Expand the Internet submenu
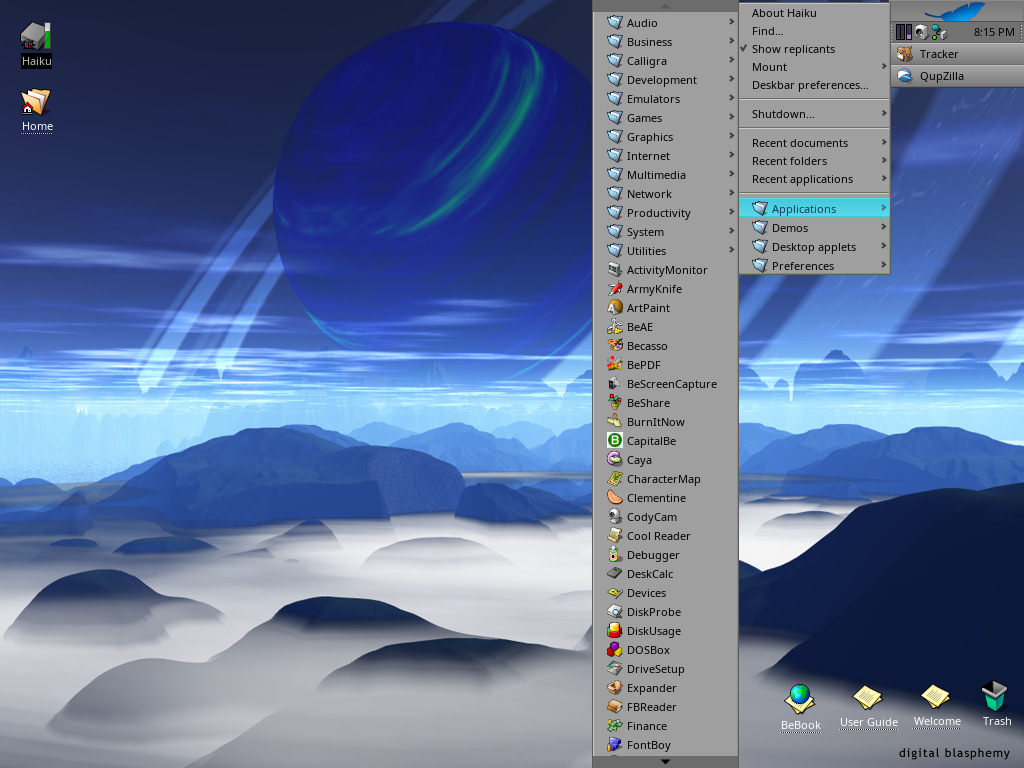 coord(665,155)
